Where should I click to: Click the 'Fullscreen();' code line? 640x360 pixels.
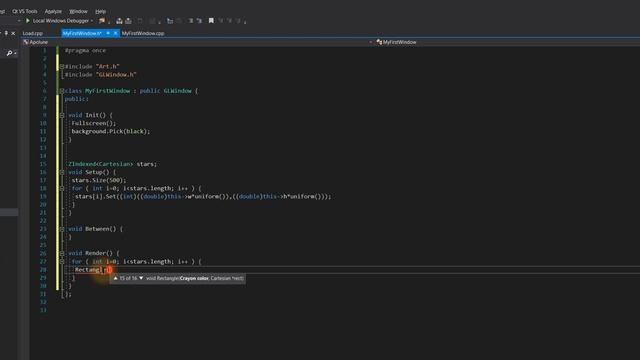coord(94,123)
